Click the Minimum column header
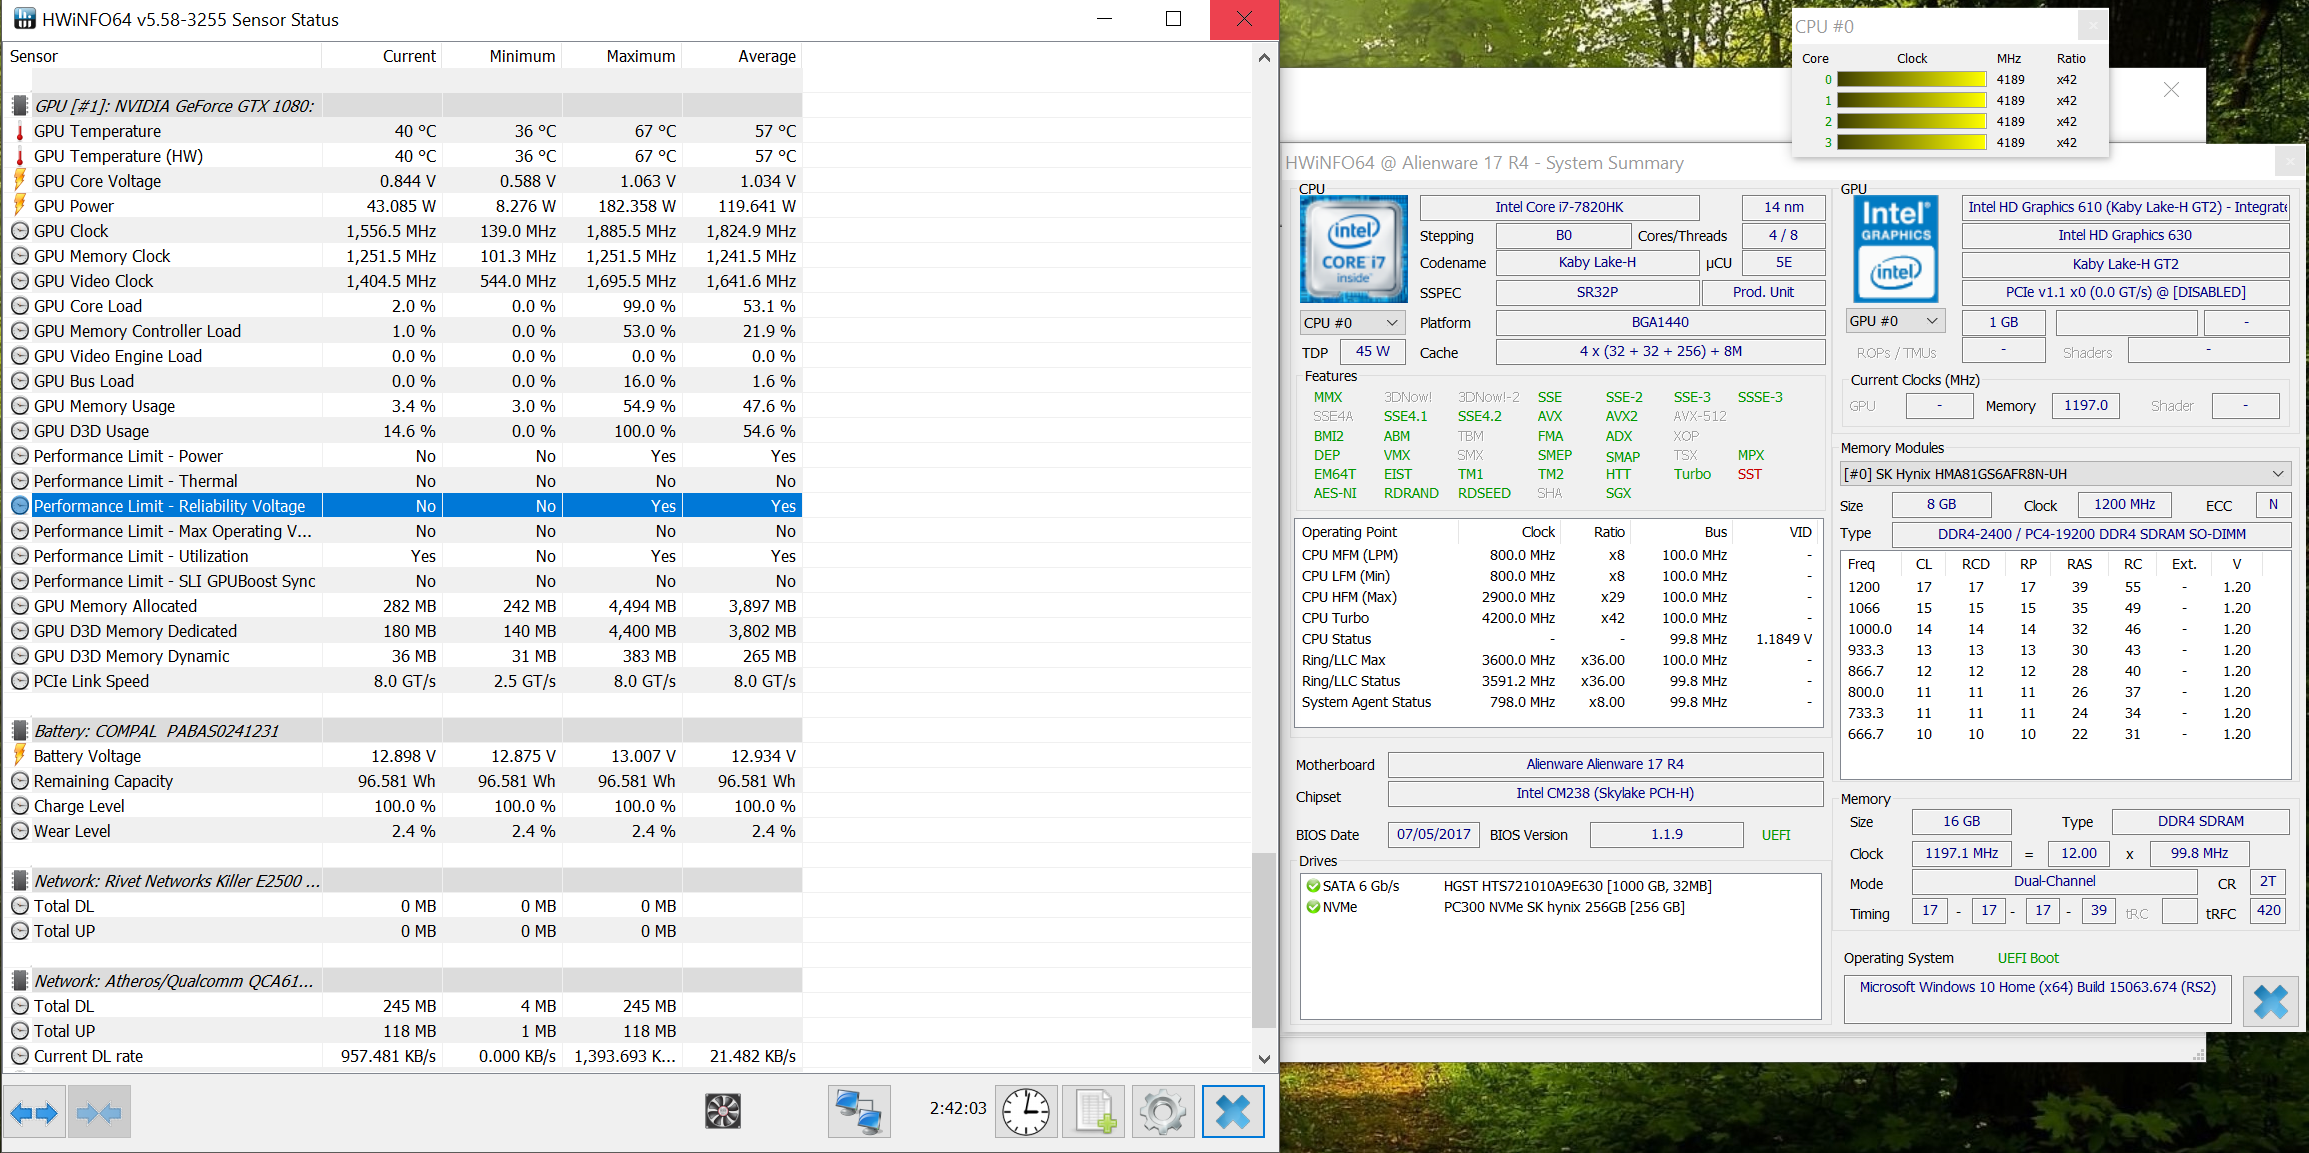Screen dimensions: 2309x1153 tap(502, 56)
